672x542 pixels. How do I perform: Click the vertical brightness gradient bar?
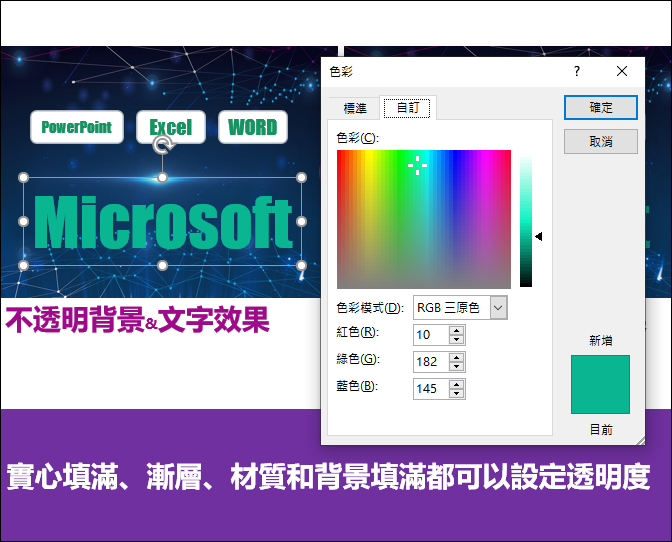(x=526, y=219)
